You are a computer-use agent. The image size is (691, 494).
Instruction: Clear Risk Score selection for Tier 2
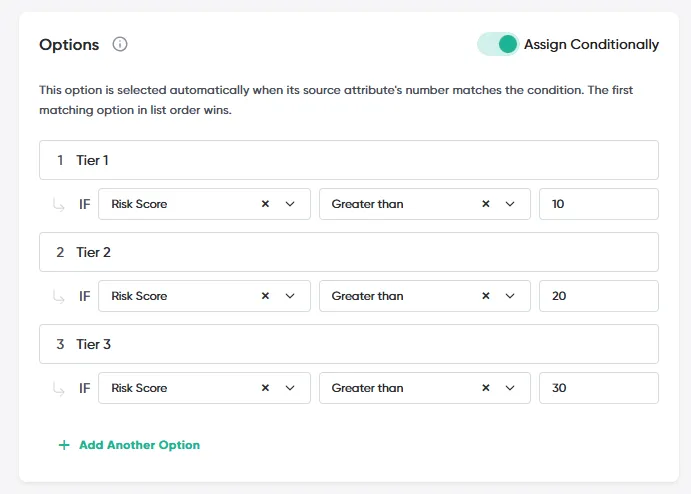coord(265,296)
